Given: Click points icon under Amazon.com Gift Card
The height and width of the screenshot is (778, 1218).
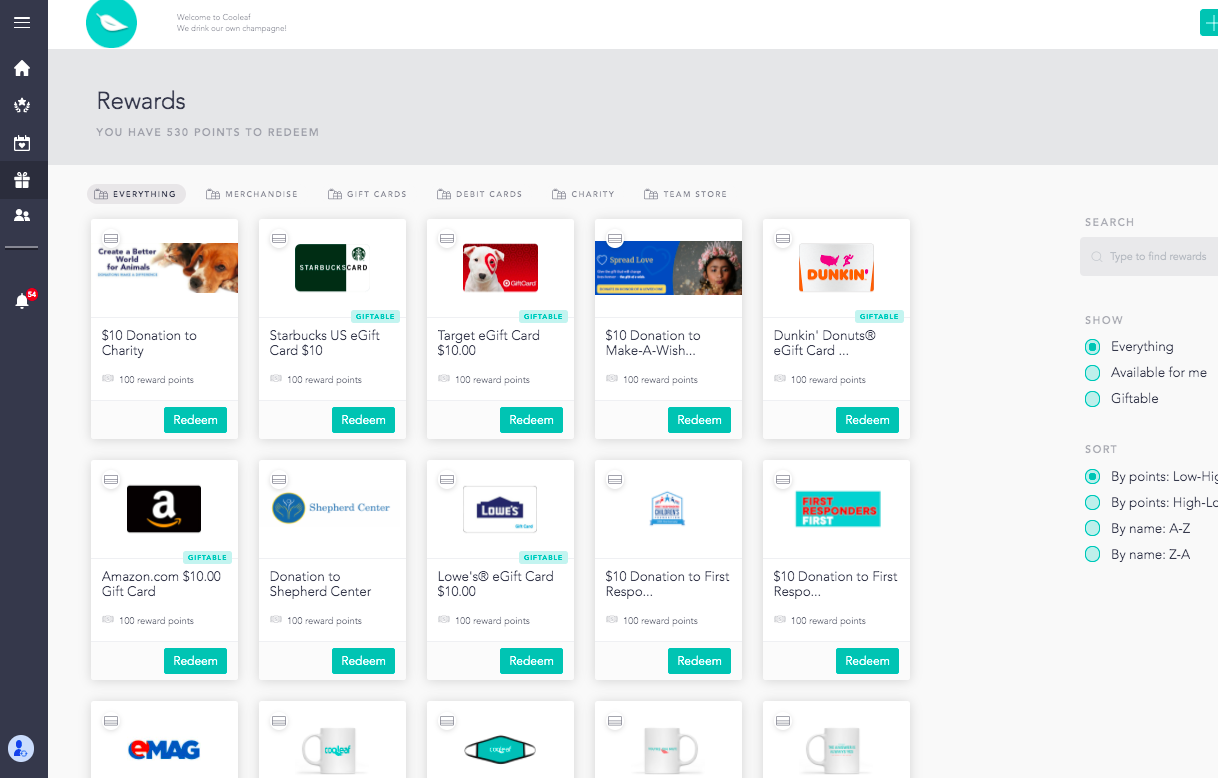Looking at the screenshot, I should pyautogui.click(x=108, y=620).
